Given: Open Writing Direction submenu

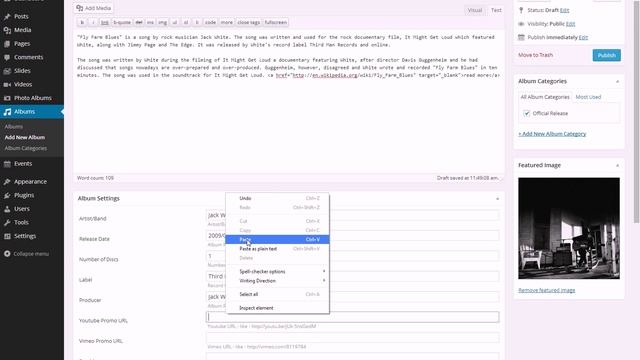Looking at the screenshot, I should [278, 281].
